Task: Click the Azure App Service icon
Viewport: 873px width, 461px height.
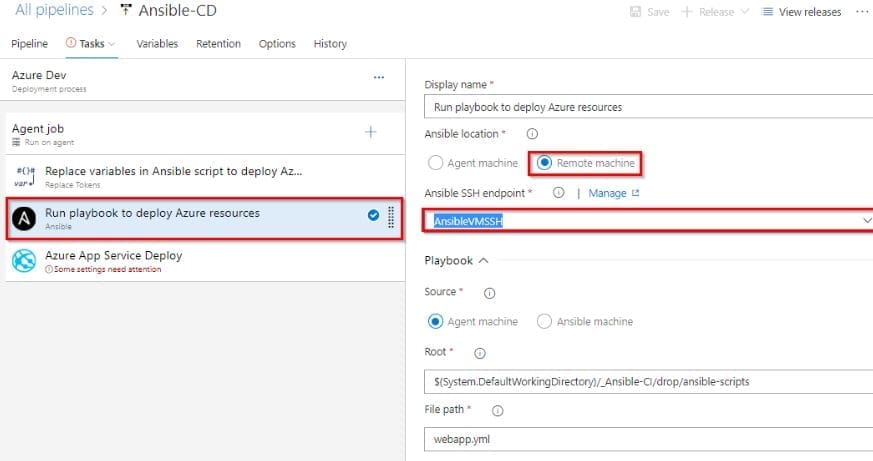Action: click(24, 261)
